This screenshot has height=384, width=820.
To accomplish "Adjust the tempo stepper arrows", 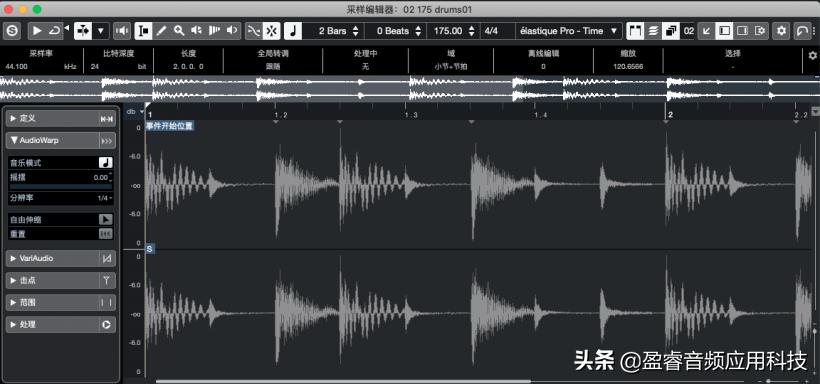I will tap(472, 31).
